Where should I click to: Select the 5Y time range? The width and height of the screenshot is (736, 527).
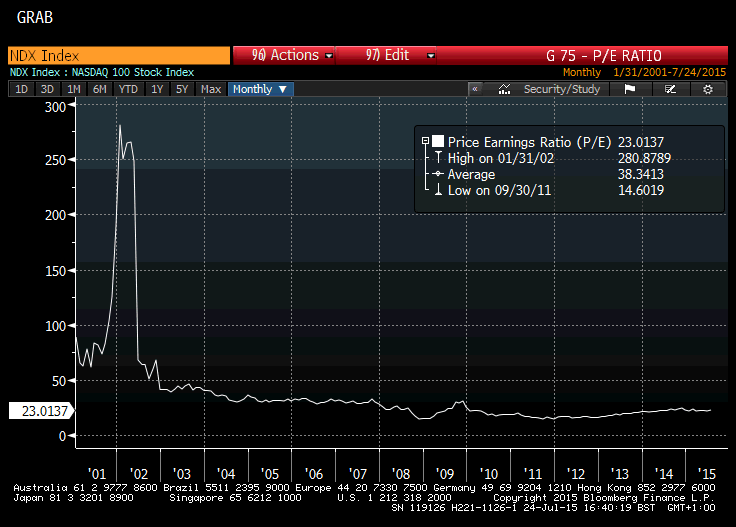[x=181, y=89]
